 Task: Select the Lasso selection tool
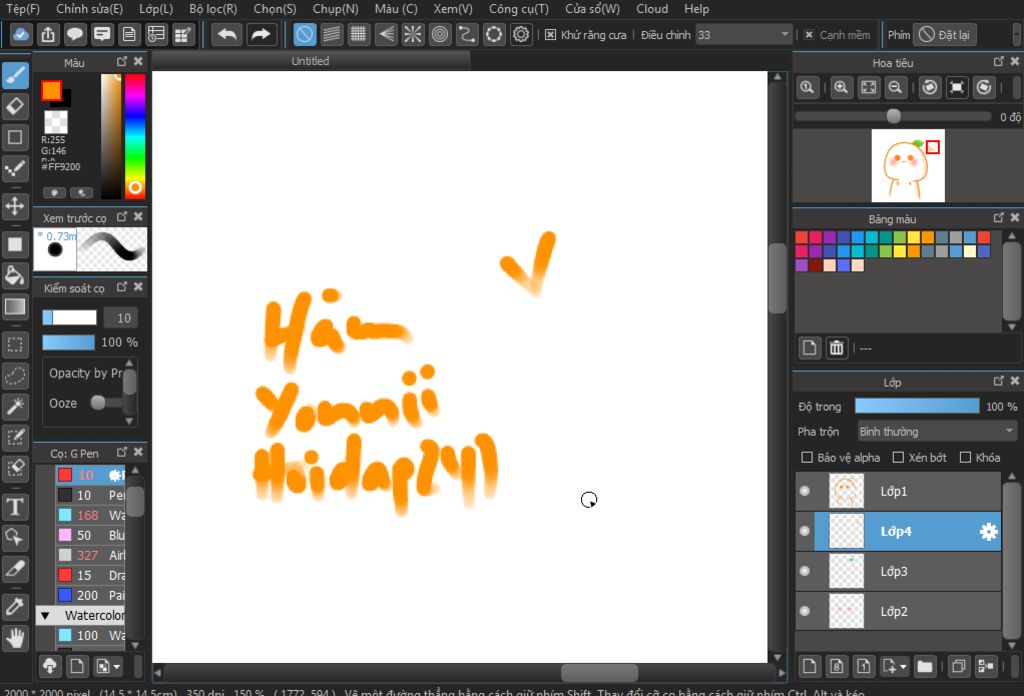pos(15,375)
